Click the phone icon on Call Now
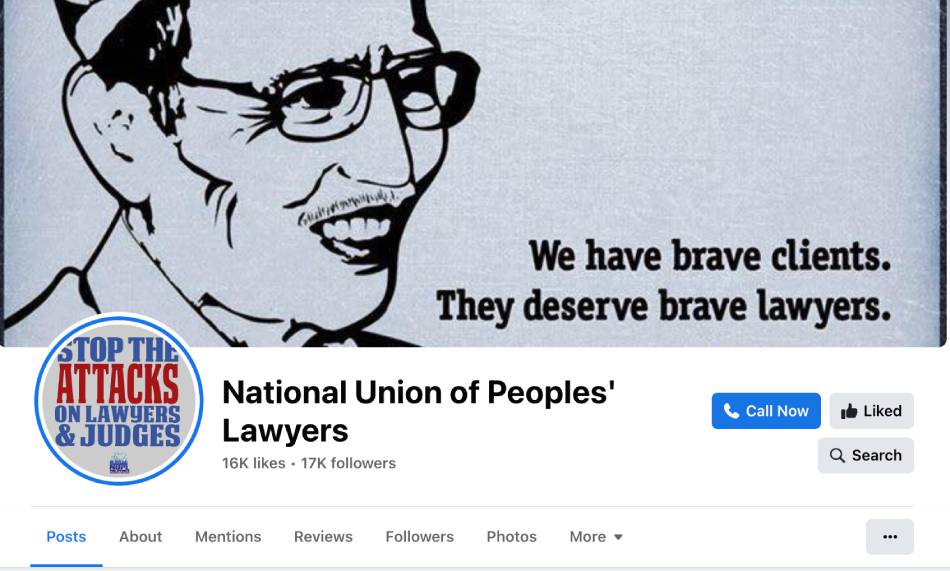 [x=731, y=411]
